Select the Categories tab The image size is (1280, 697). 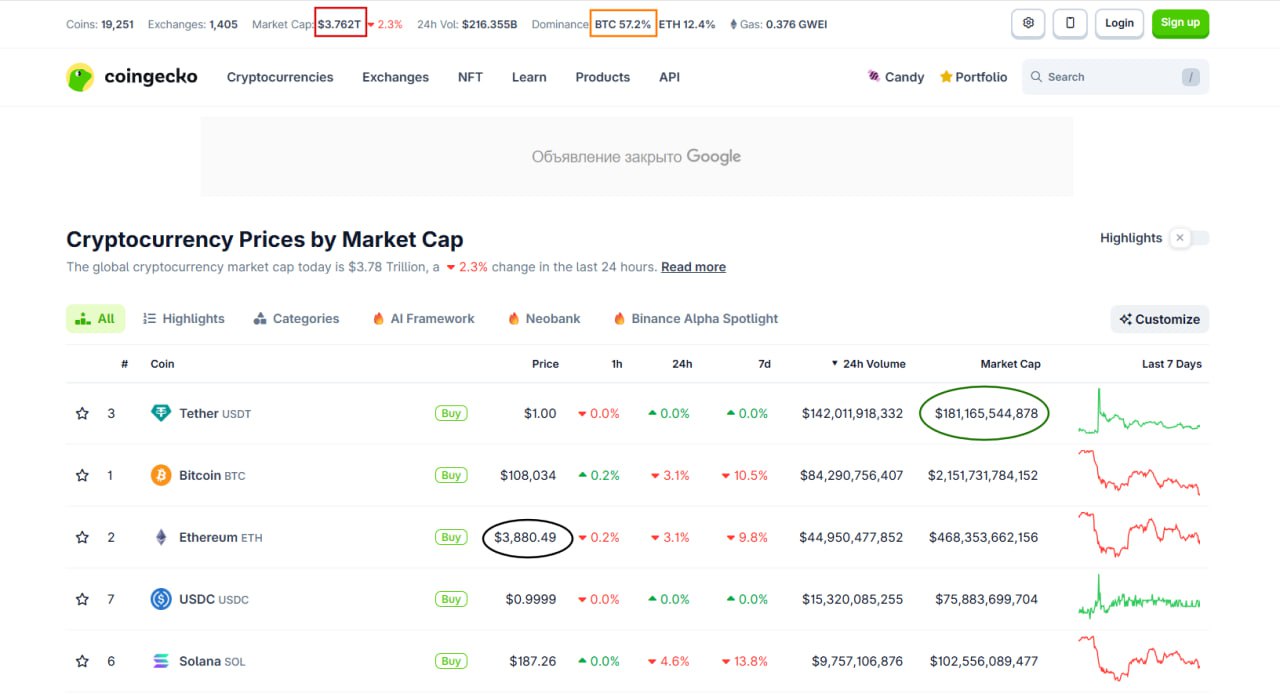(x=296, y=319)
